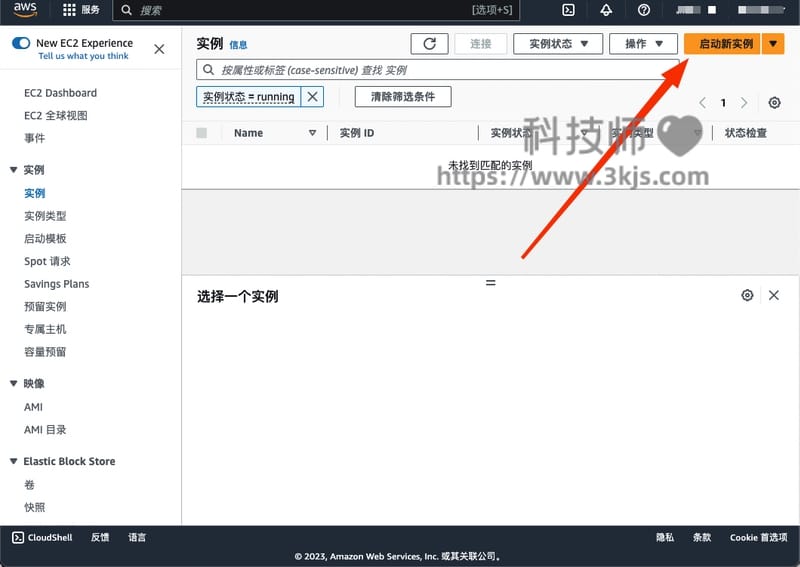Image resolution: width=800 pixels, height=567 pixels.
Task: Select the highlighted 实例 sidebar link
Action: (34, 193)
